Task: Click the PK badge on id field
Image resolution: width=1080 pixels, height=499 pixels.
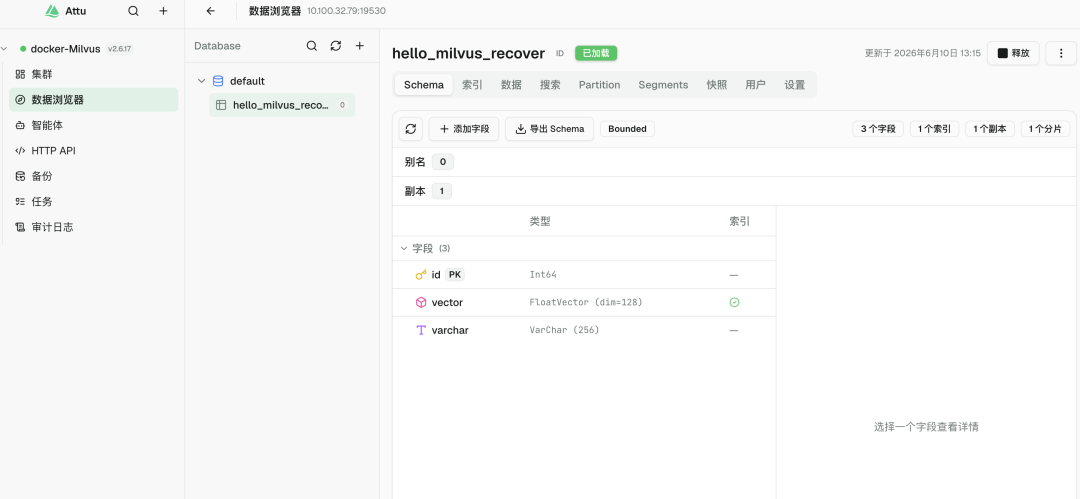Action: click(455, 275)
